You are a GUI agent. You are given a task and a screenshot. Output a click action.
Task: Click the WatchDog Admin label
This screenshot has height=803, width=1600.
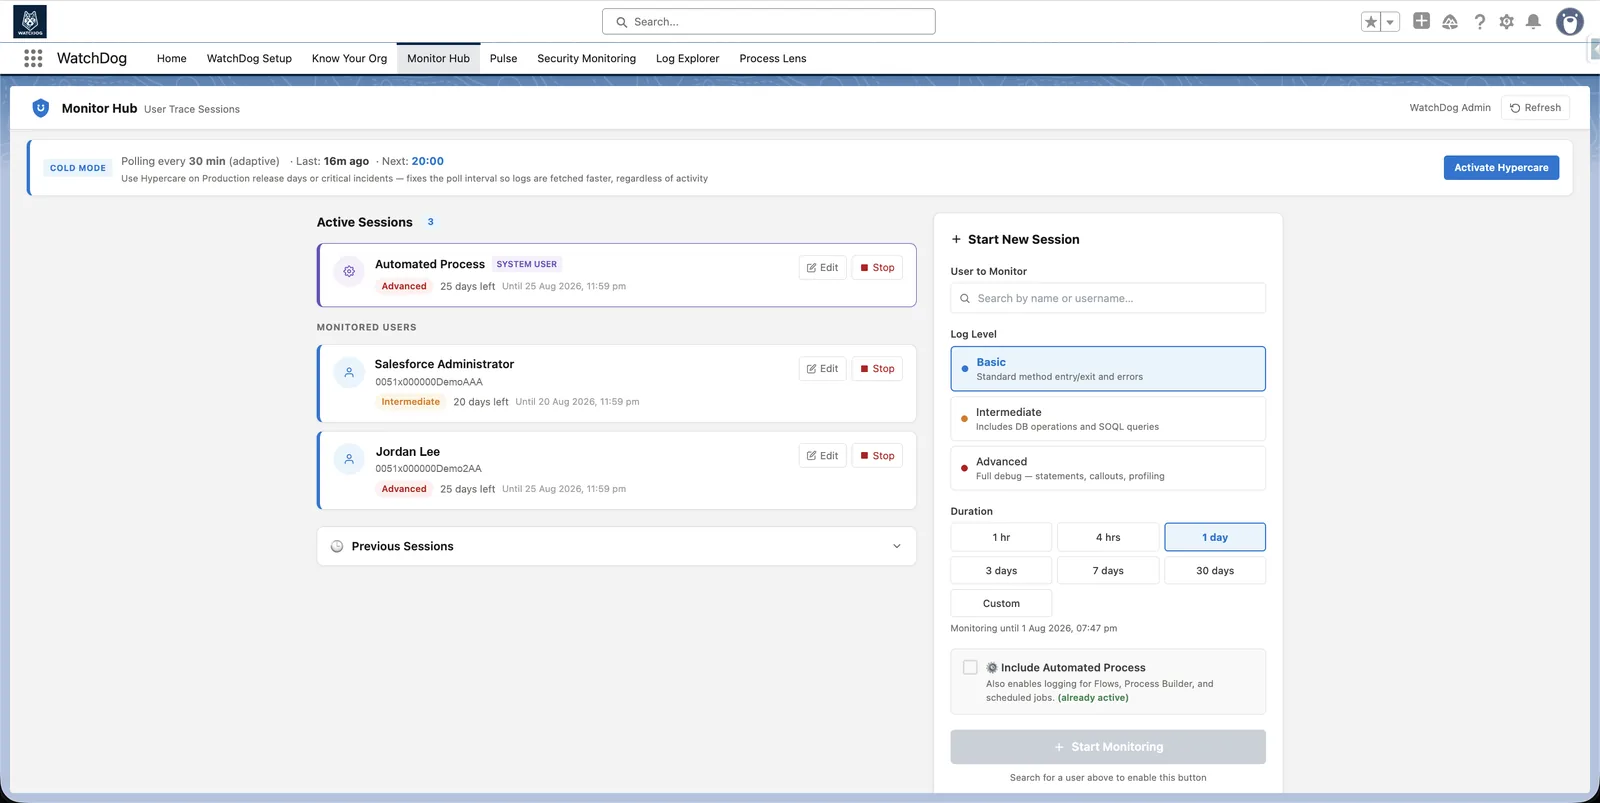coord(1450,108)
